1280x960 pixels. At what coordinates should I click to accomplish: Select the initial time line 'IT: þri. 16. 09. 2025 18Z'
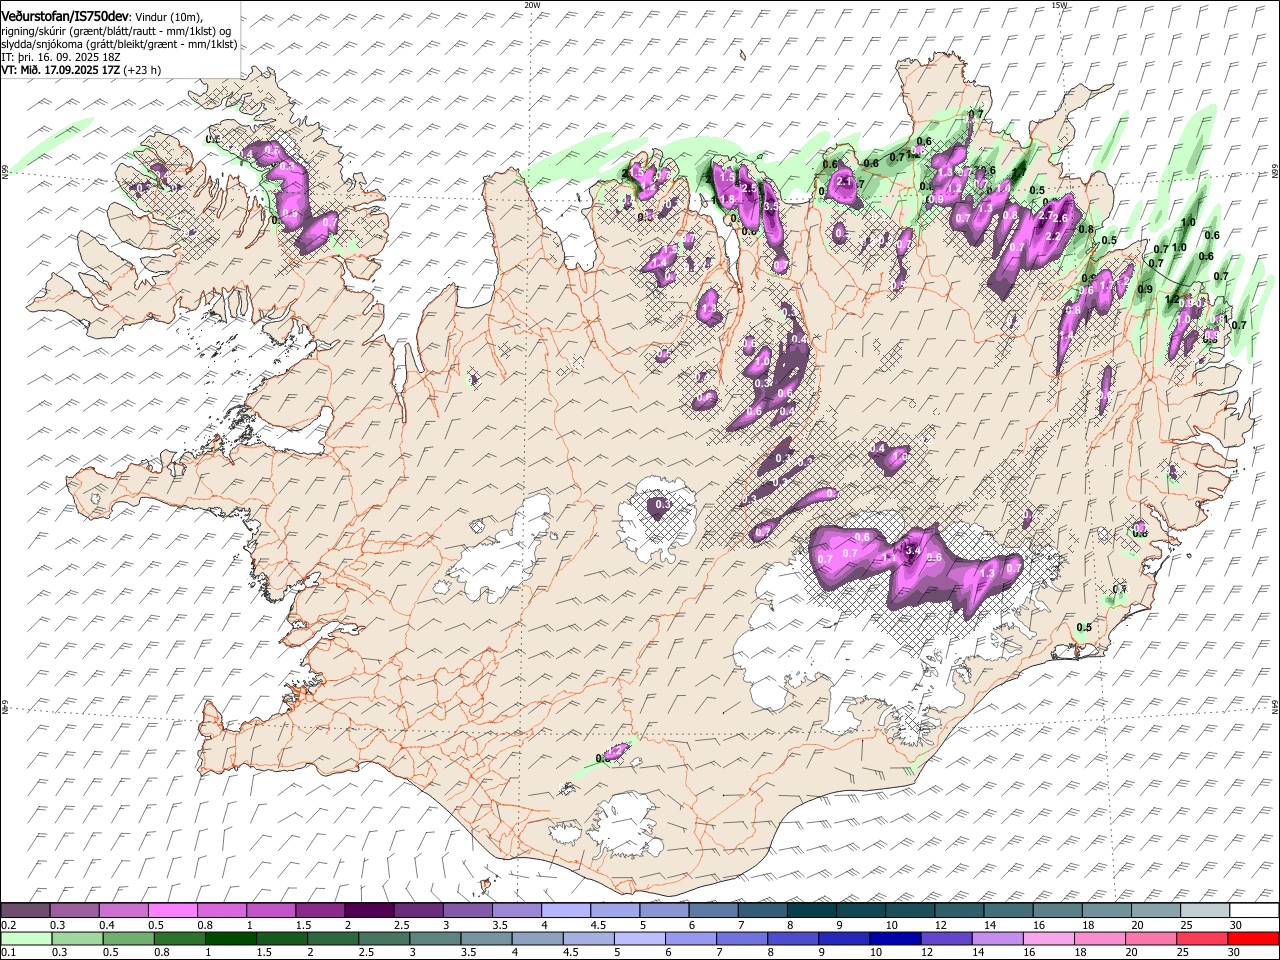61,58
